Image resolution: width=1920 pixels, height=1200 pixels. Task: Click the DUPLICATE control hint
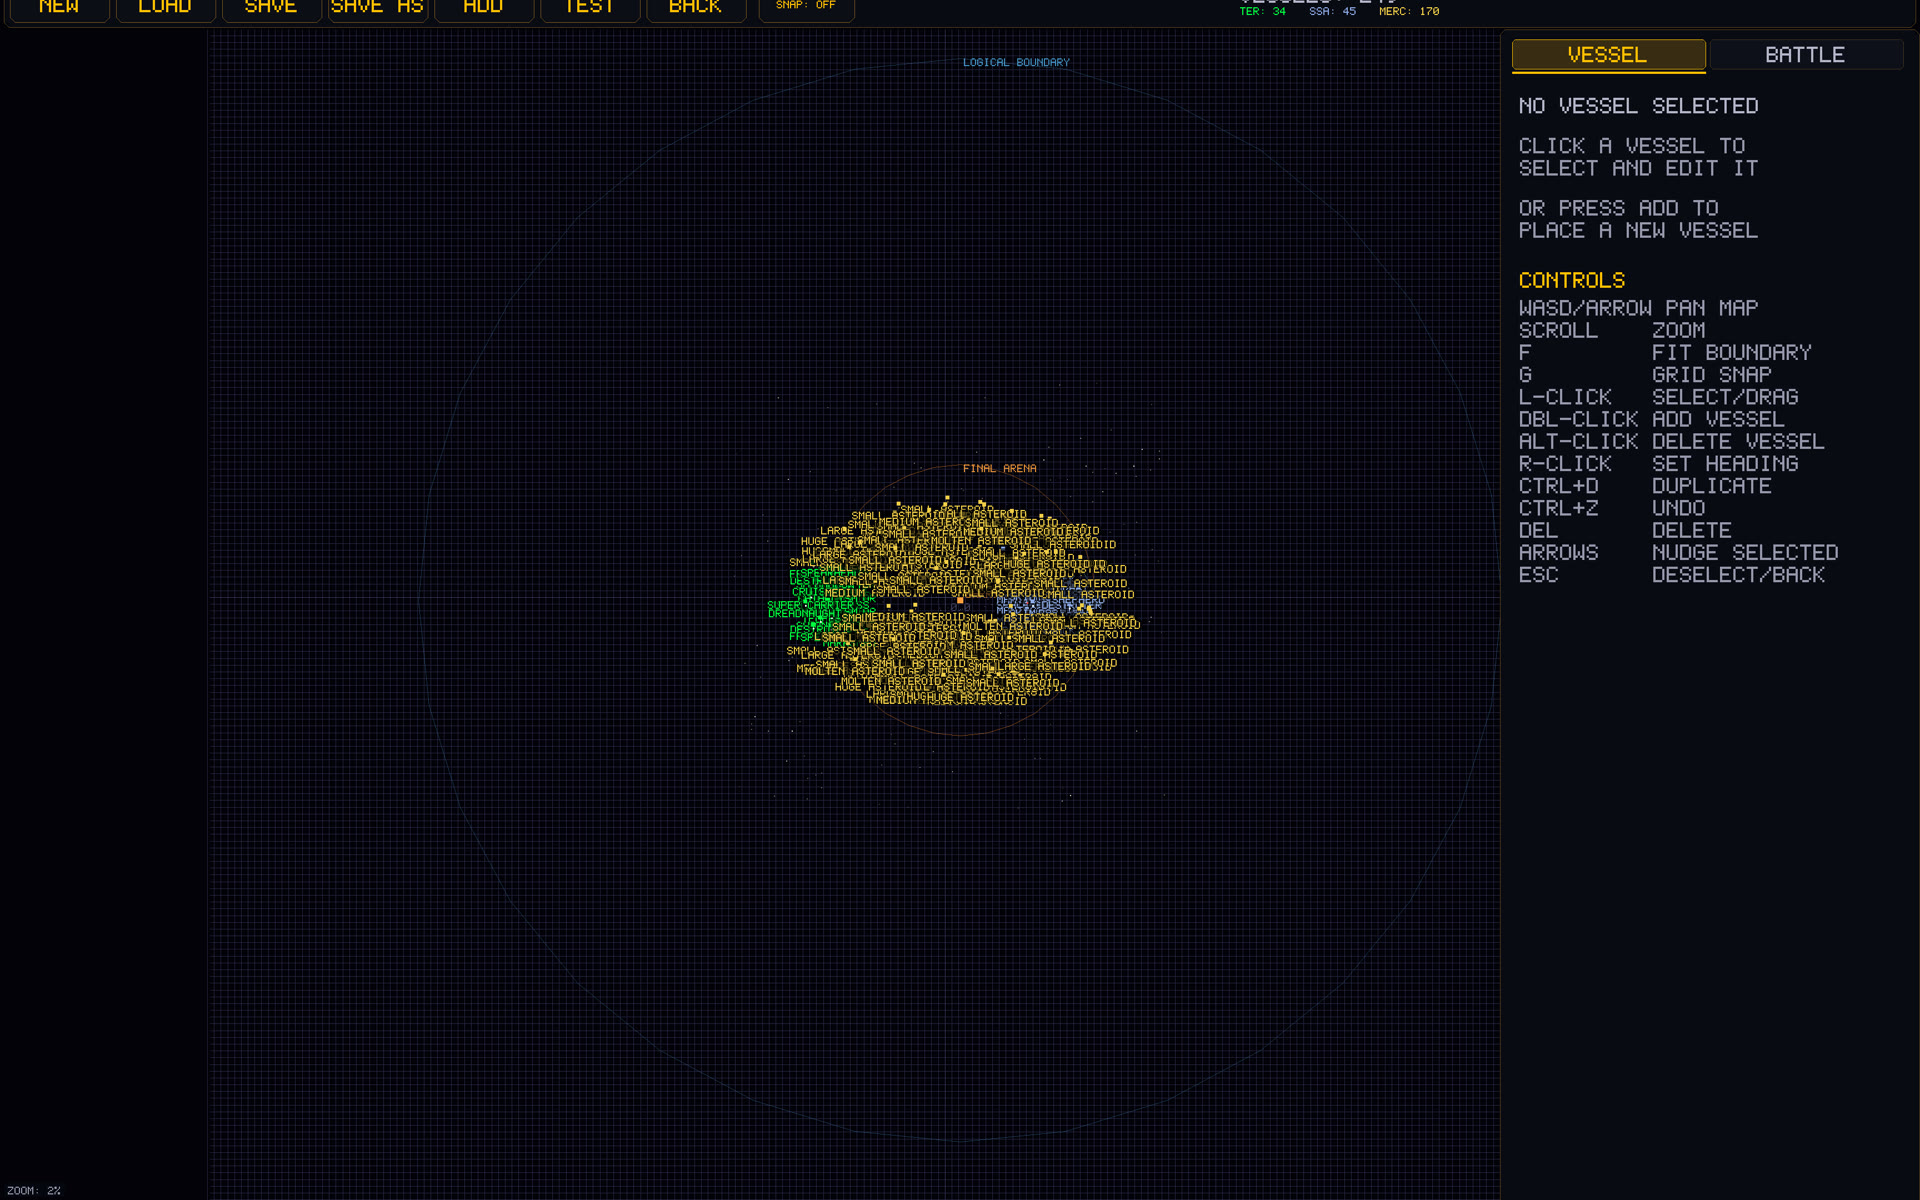point(1711,486)
